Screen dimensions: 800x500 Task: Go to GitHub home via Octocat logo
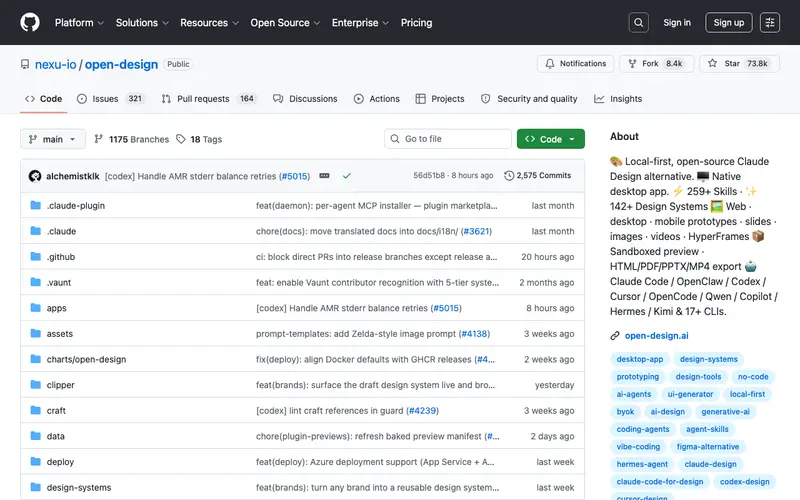click(30, 22)
